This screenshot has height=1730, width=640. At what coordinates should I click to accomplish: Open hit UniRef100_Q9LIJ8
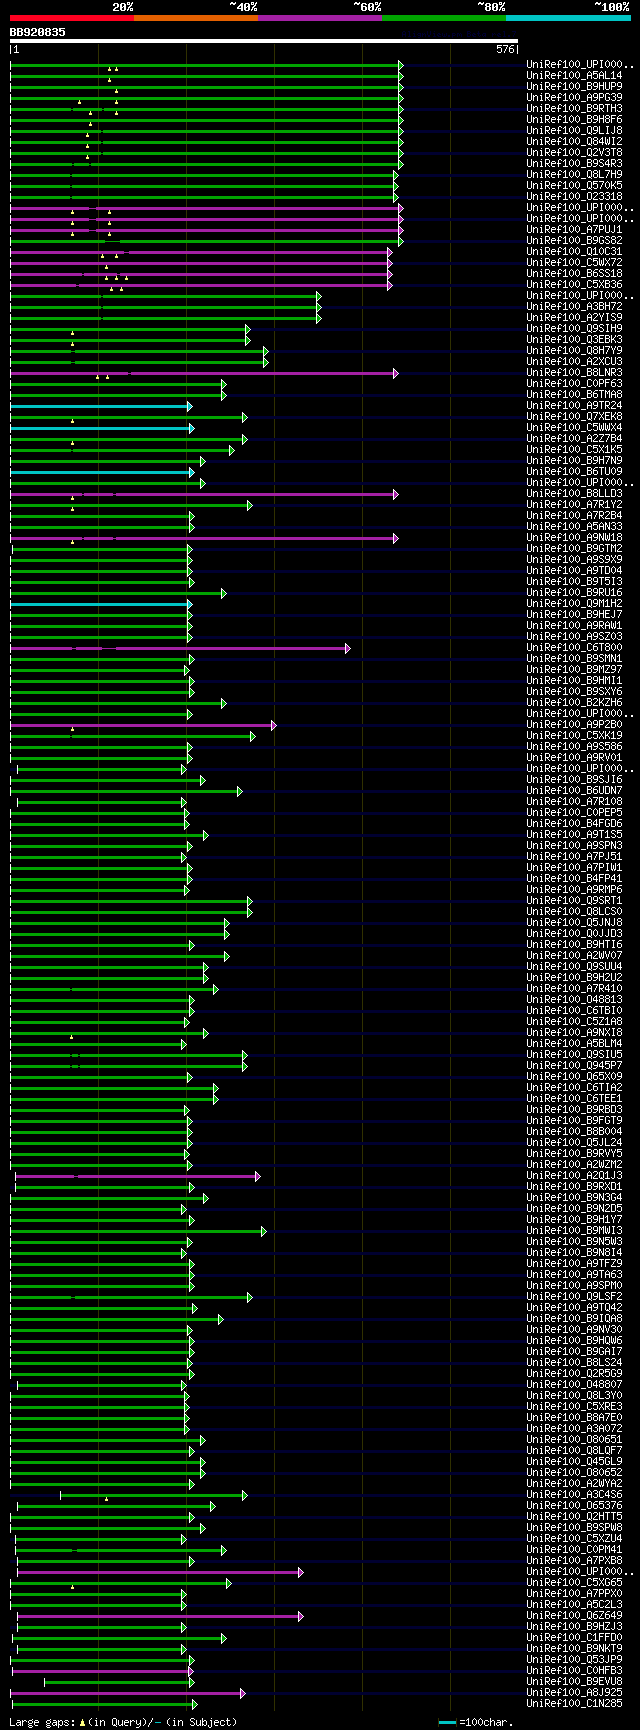(x=574, y=131)
